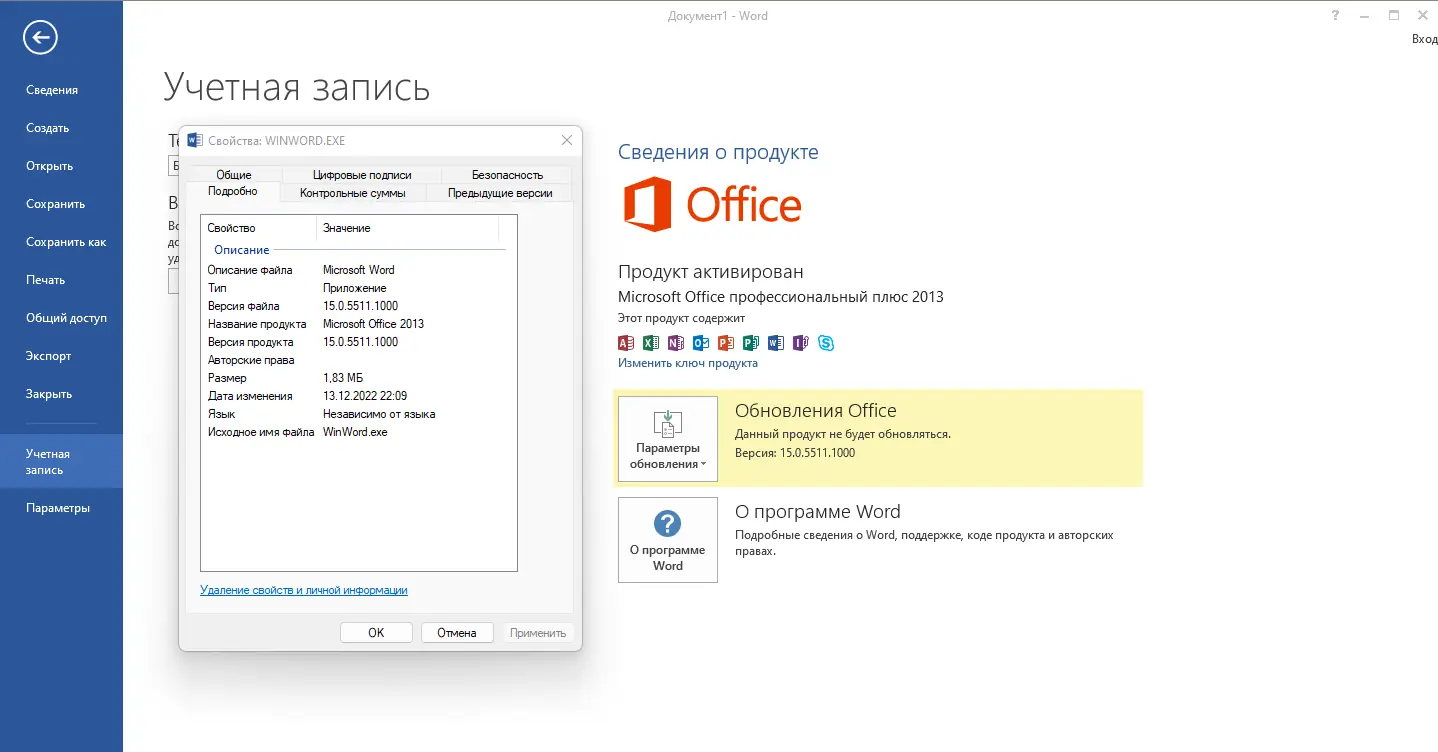The width and height of the screenshot is (1438, 752).
Task: Select the Microsoft Word value in the list
Action: click(359, 270)
